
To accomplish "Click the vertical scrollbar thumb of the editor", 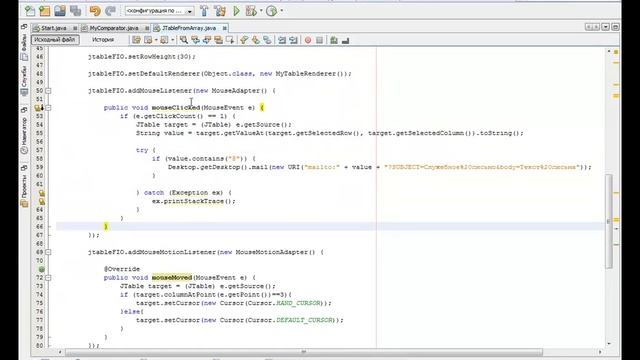I will click(x=609, y=221).
